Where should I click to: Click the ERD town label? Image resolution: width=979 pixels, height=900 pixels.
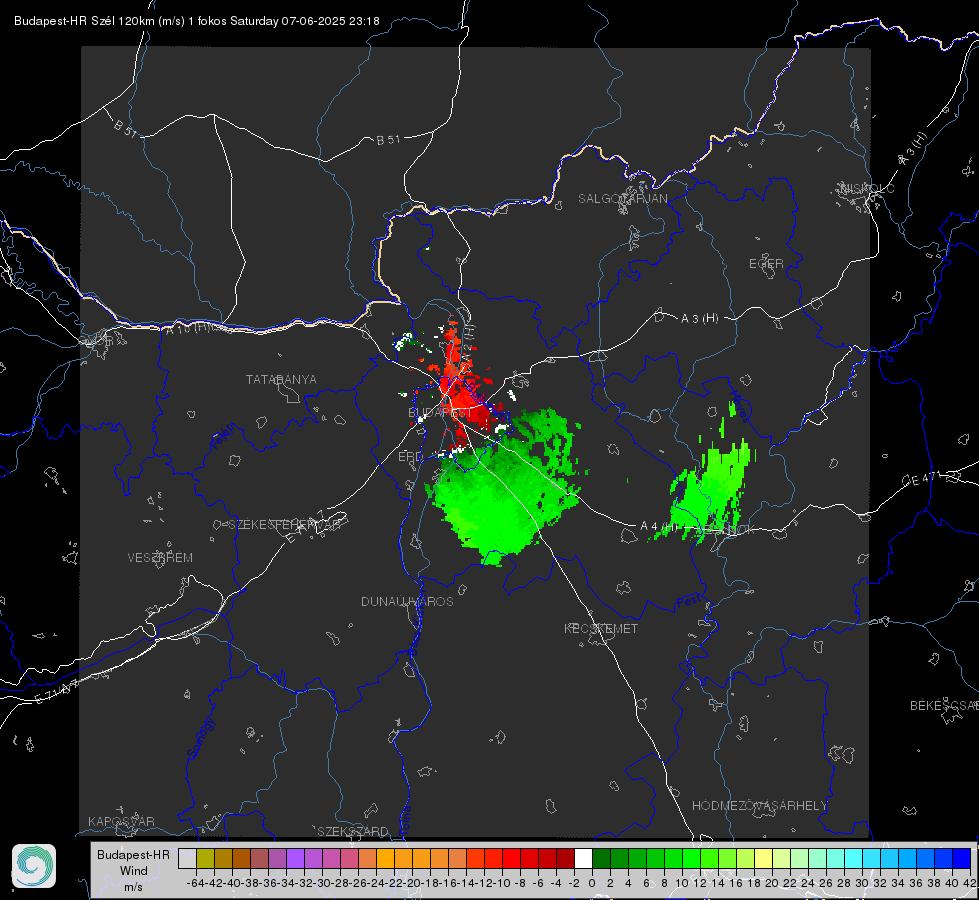pos(410,457)
